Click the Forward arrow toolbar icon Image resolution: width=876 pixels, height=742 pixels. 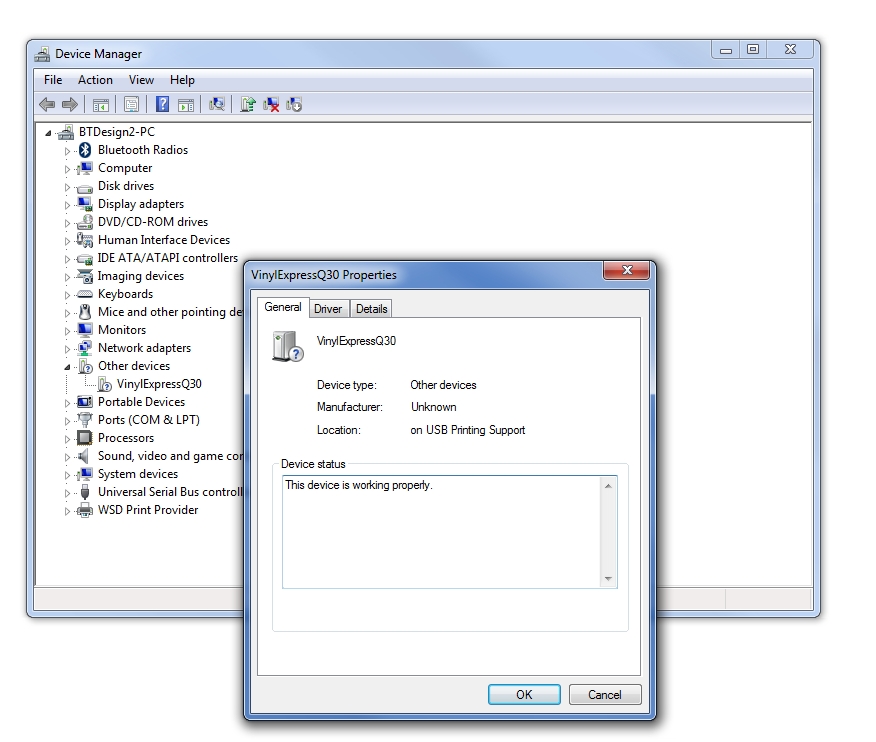click(70, 104)
